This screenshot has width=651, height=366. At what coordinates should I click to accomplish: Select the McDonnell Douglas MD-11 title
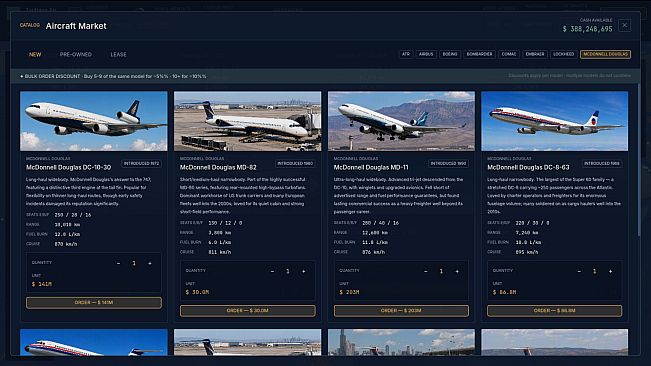point(371,167)
